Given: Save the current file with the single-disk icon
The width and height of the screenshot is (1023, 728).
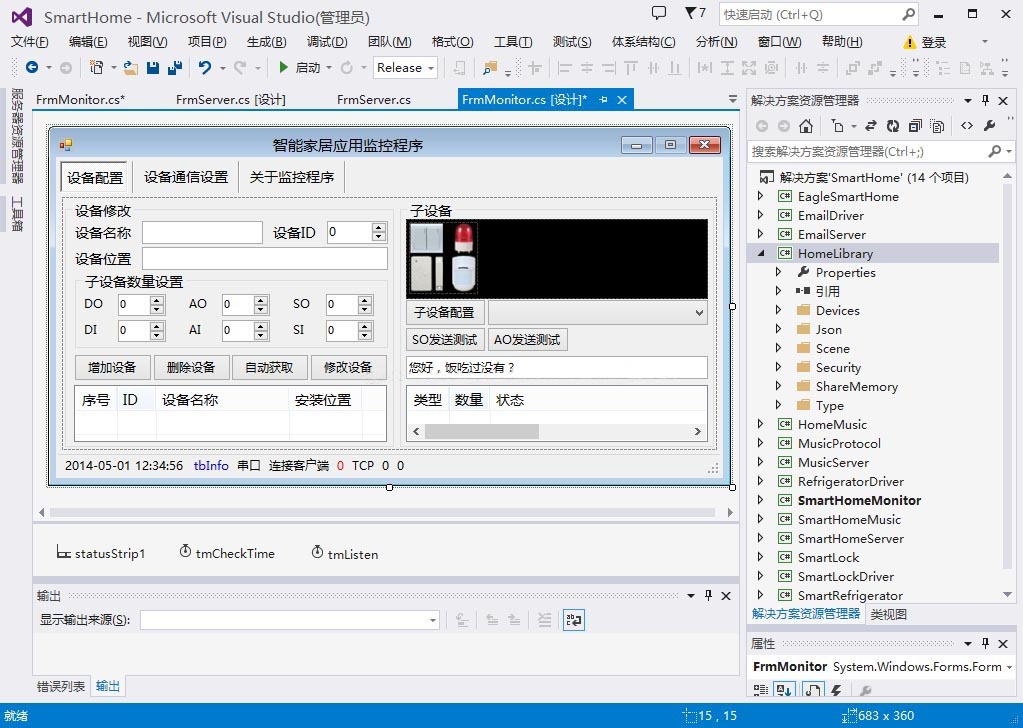Looking at the screenshot, I should pos(153,67).
